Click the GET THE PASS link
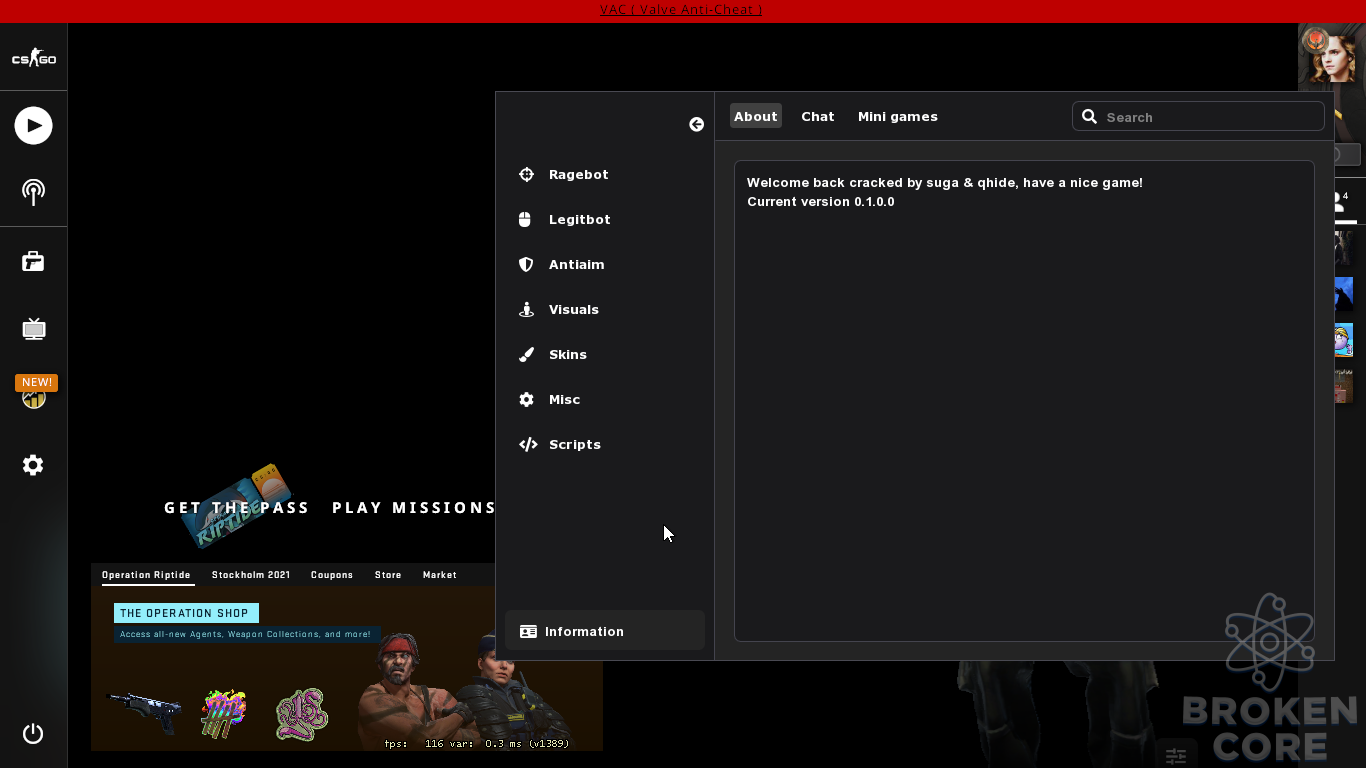 (x=237, y=508)
